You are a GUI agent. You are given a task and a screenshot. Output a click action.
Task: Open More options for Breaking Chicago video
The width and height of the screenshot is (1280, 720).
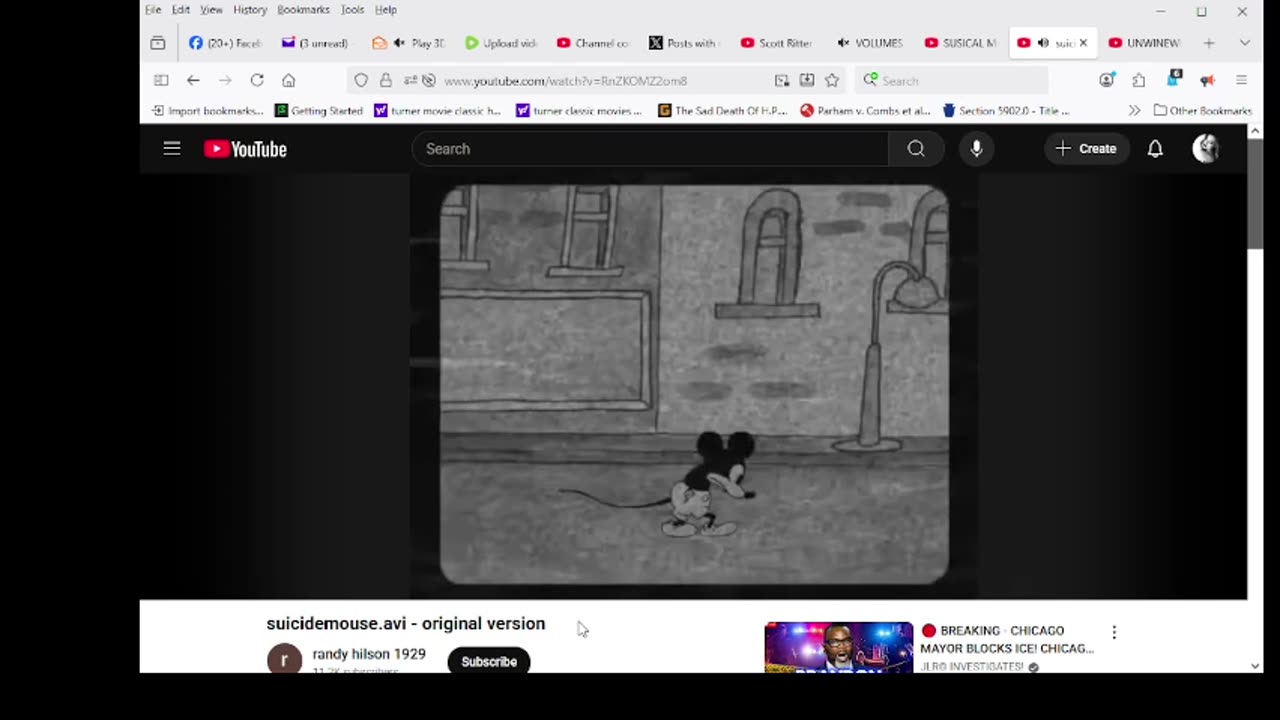1114,632
